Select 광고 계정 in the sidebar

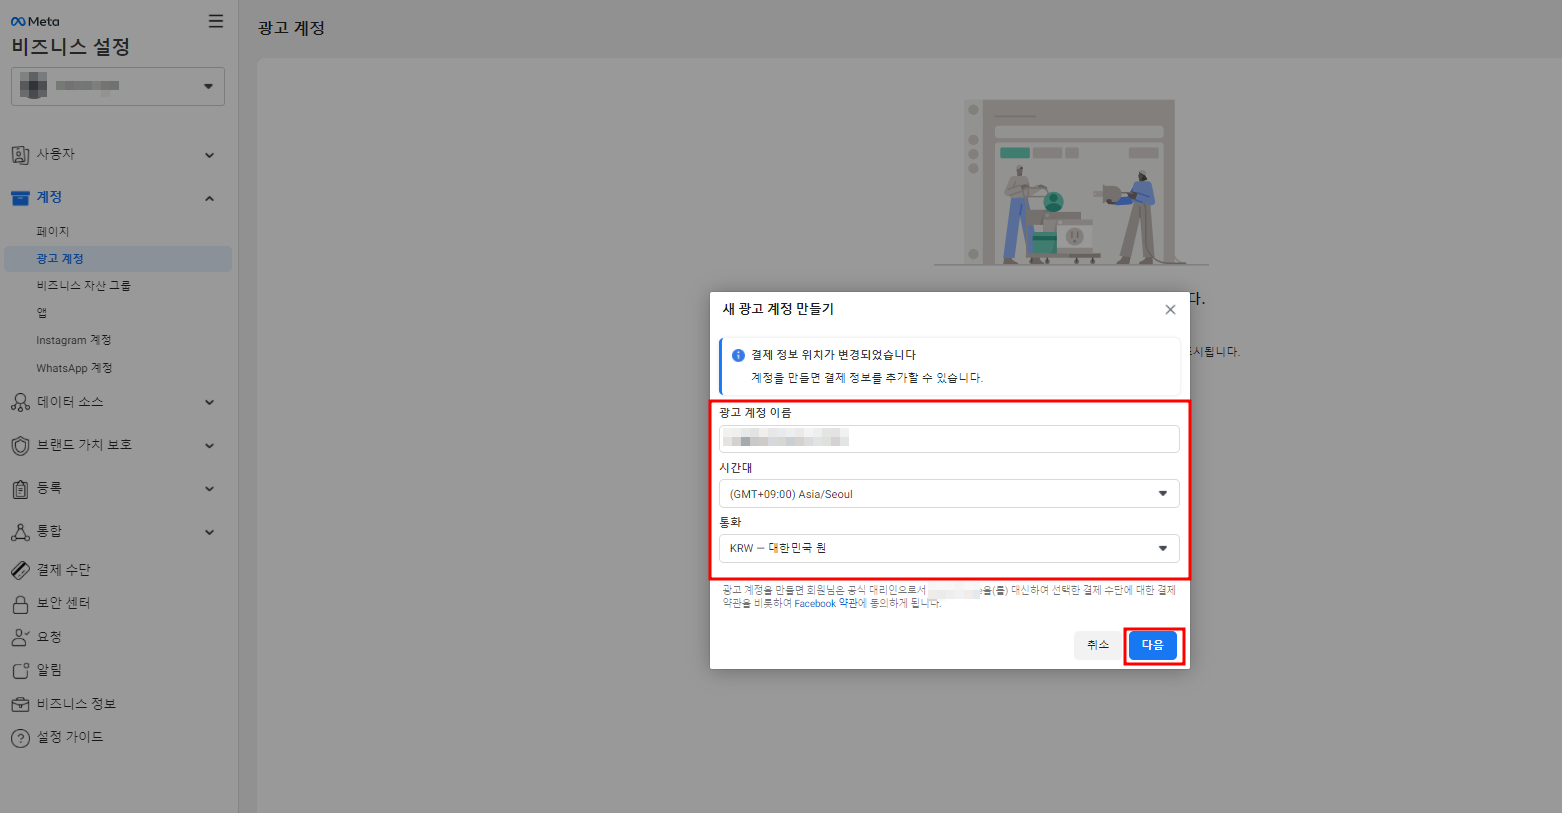tap(118, 259)
